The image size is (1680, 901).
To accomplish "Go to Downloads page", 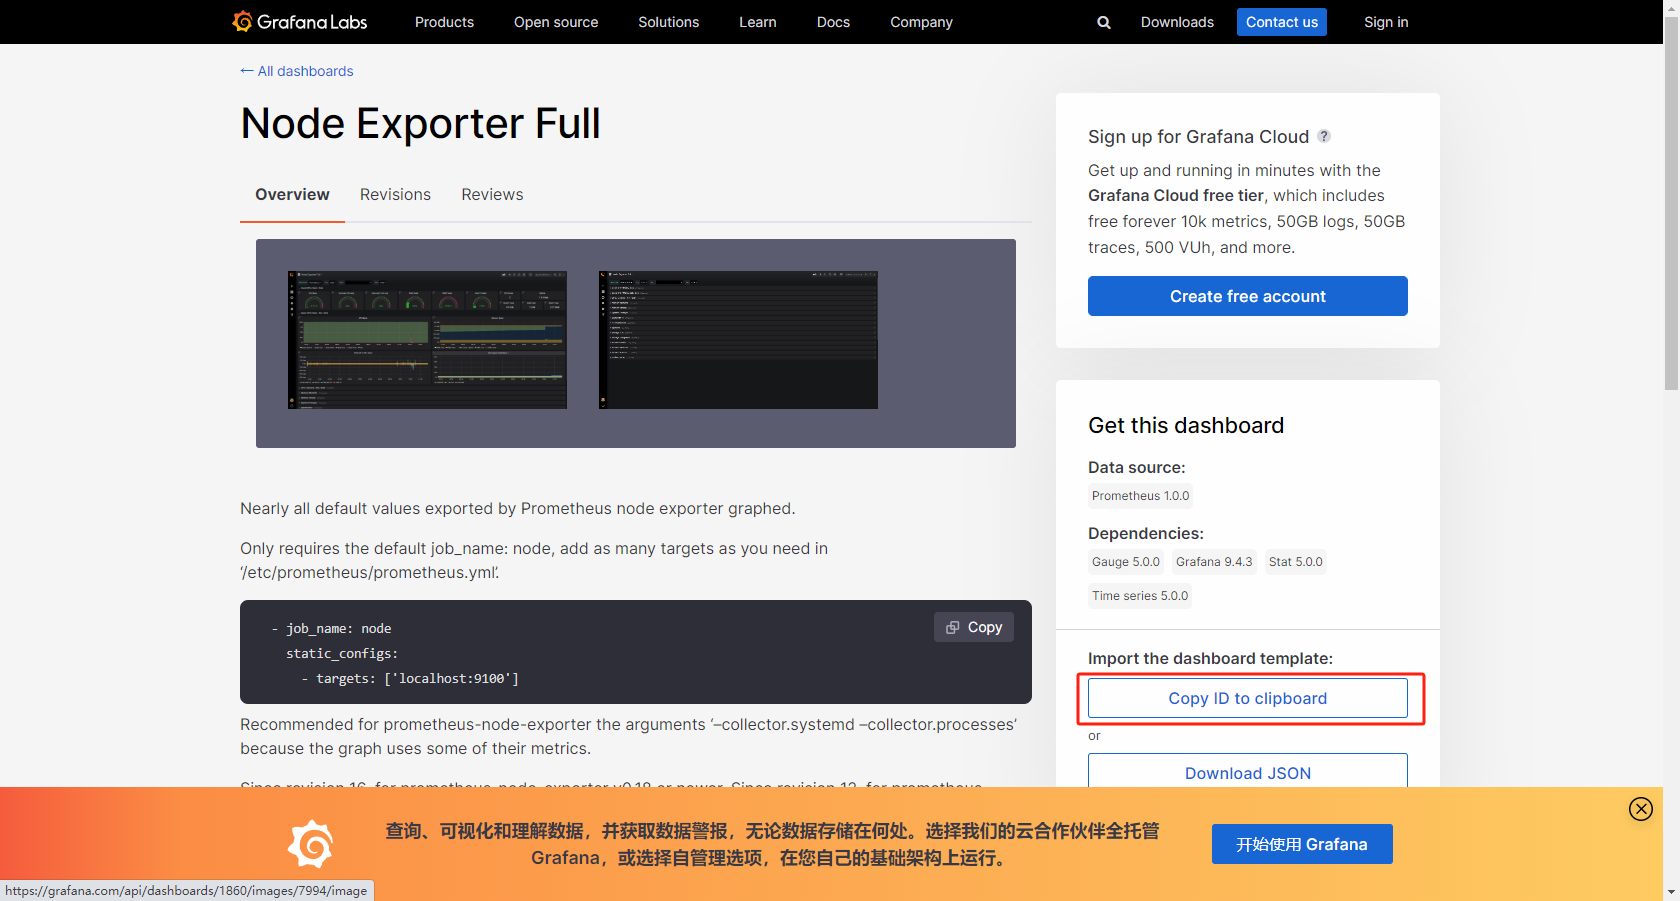I will (1177, 22).
